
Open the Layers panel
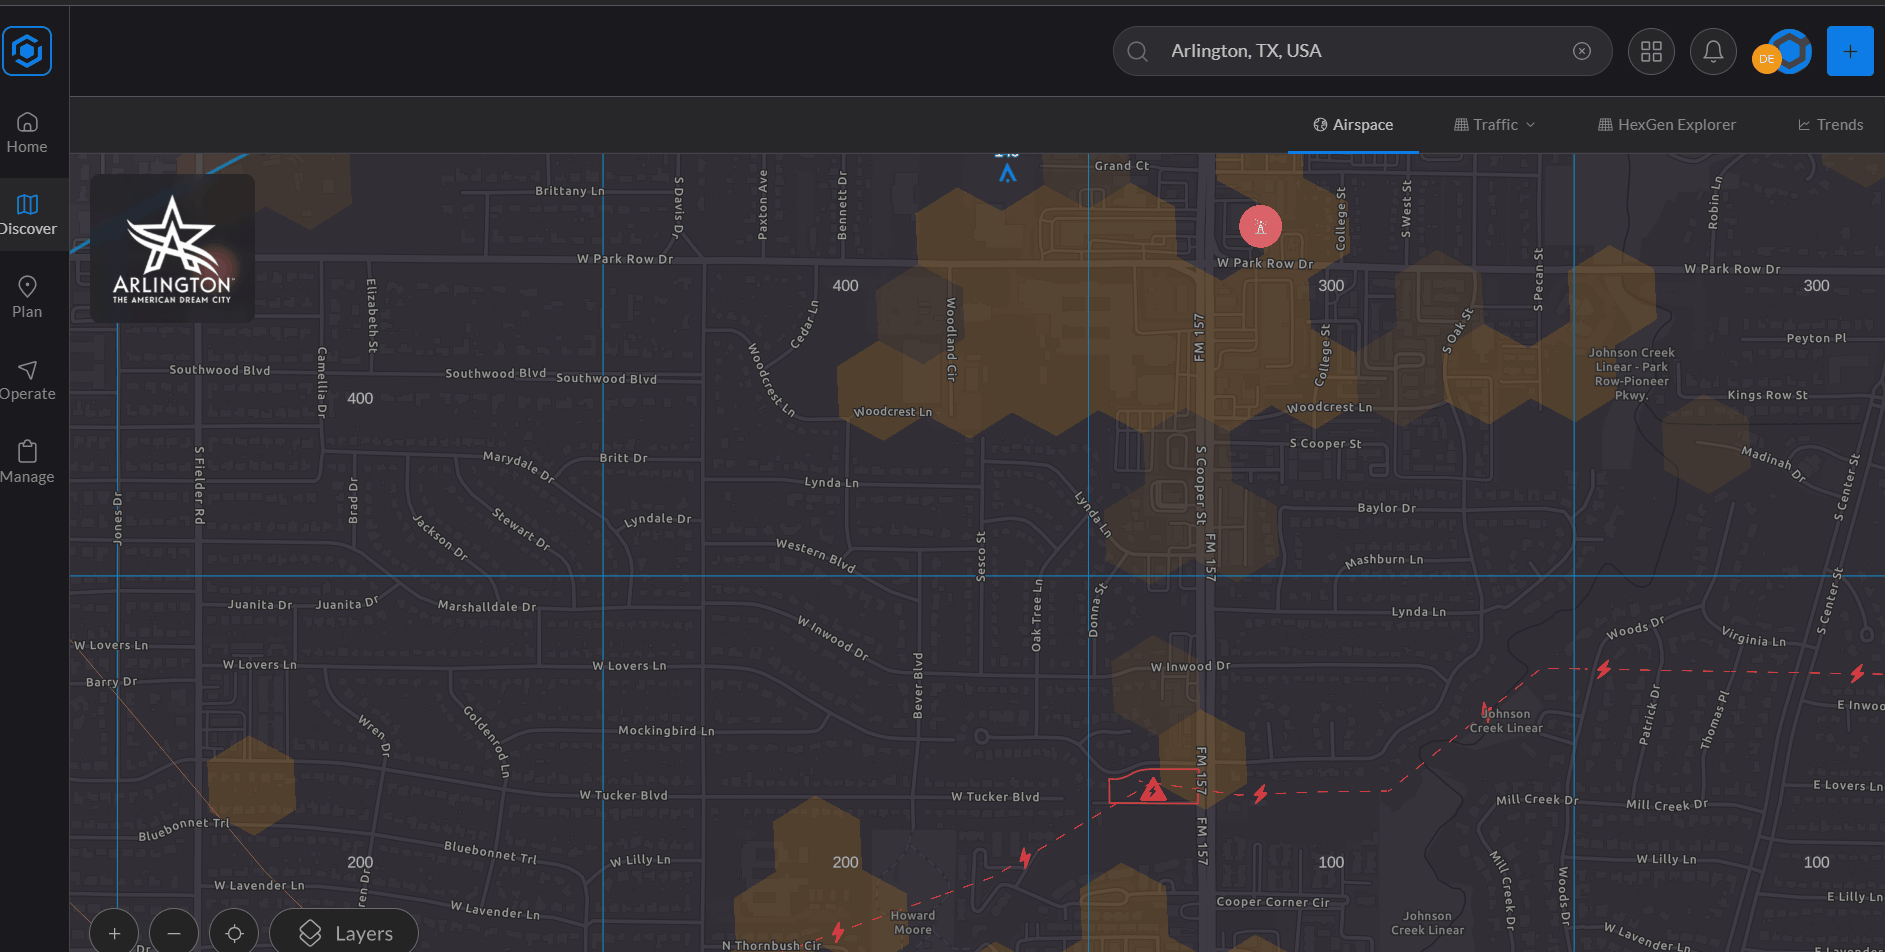pyautogui.click(x=345, y=933)
